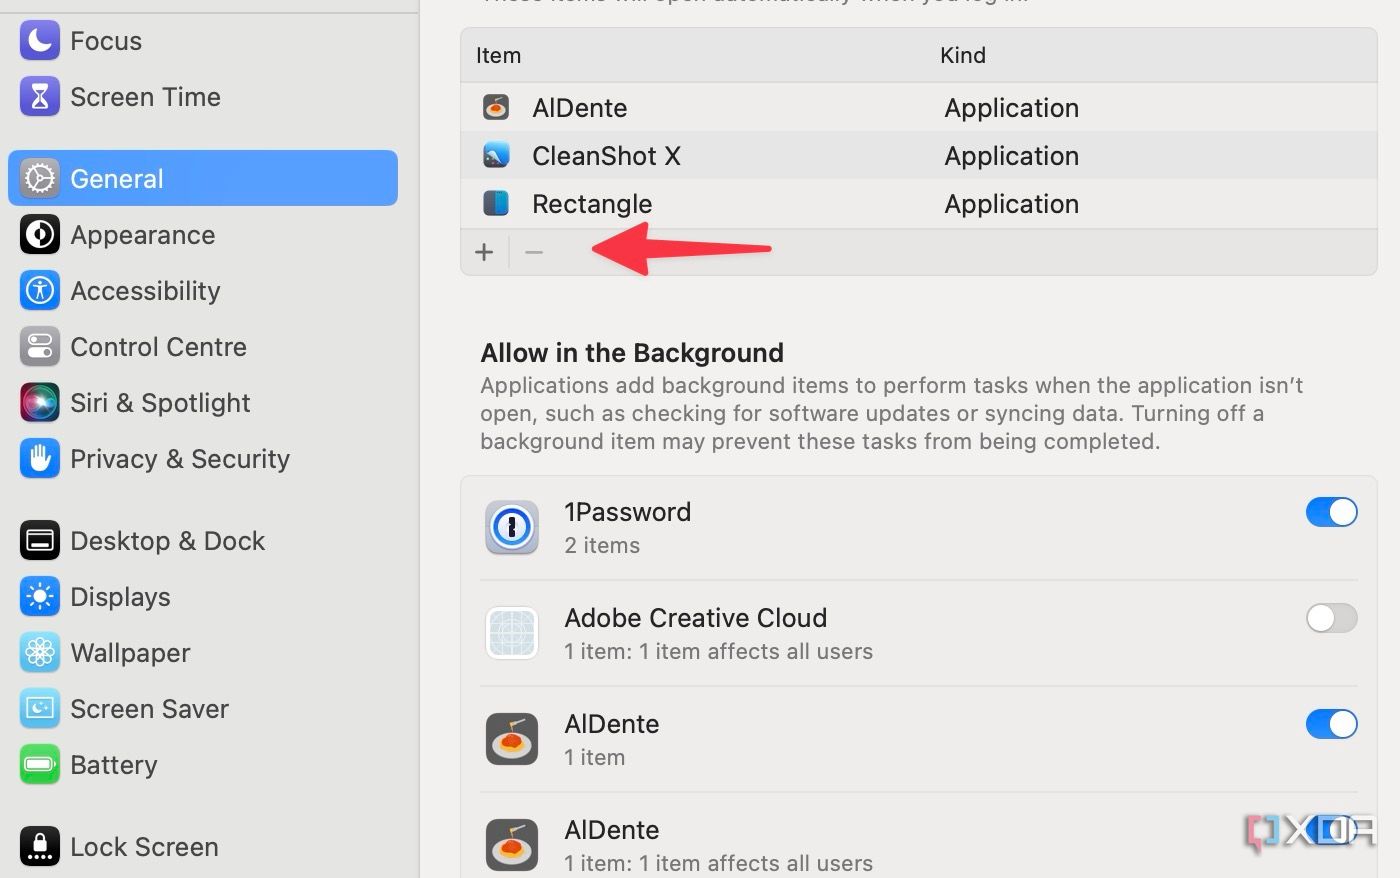Open the Desktop & Dock icon
1400x878 pixels.
click(x=40, y=541)
